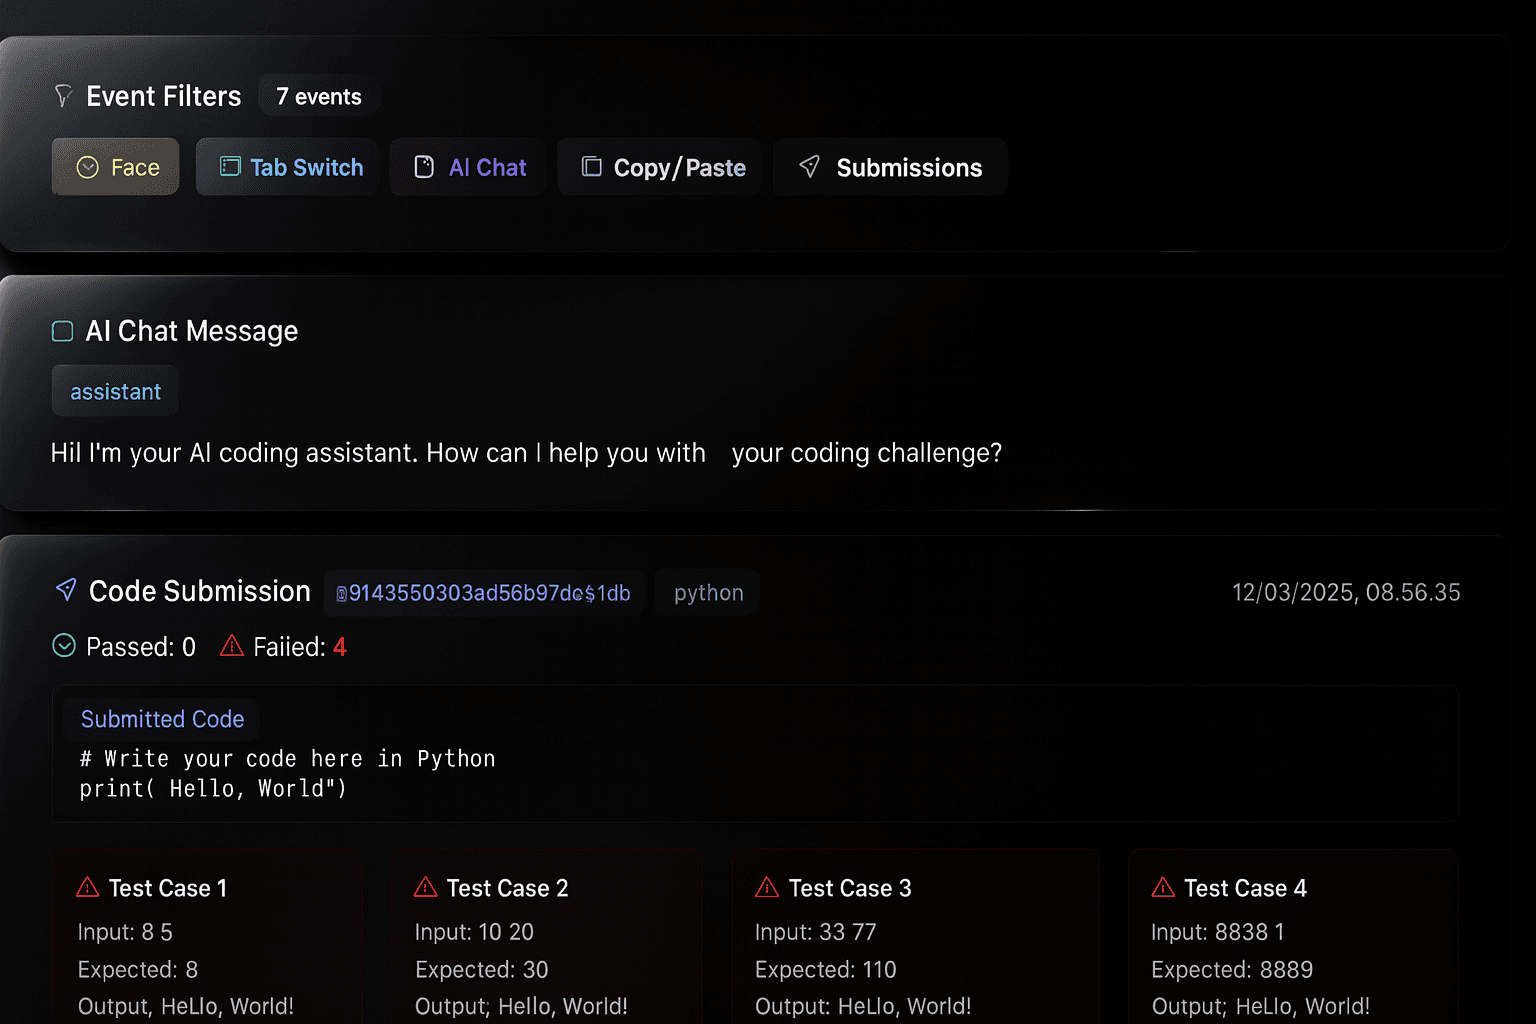Screen dimensions: 1536x1024
Task: Click the smiley icon in Face filter
Action: coord(88,167)
